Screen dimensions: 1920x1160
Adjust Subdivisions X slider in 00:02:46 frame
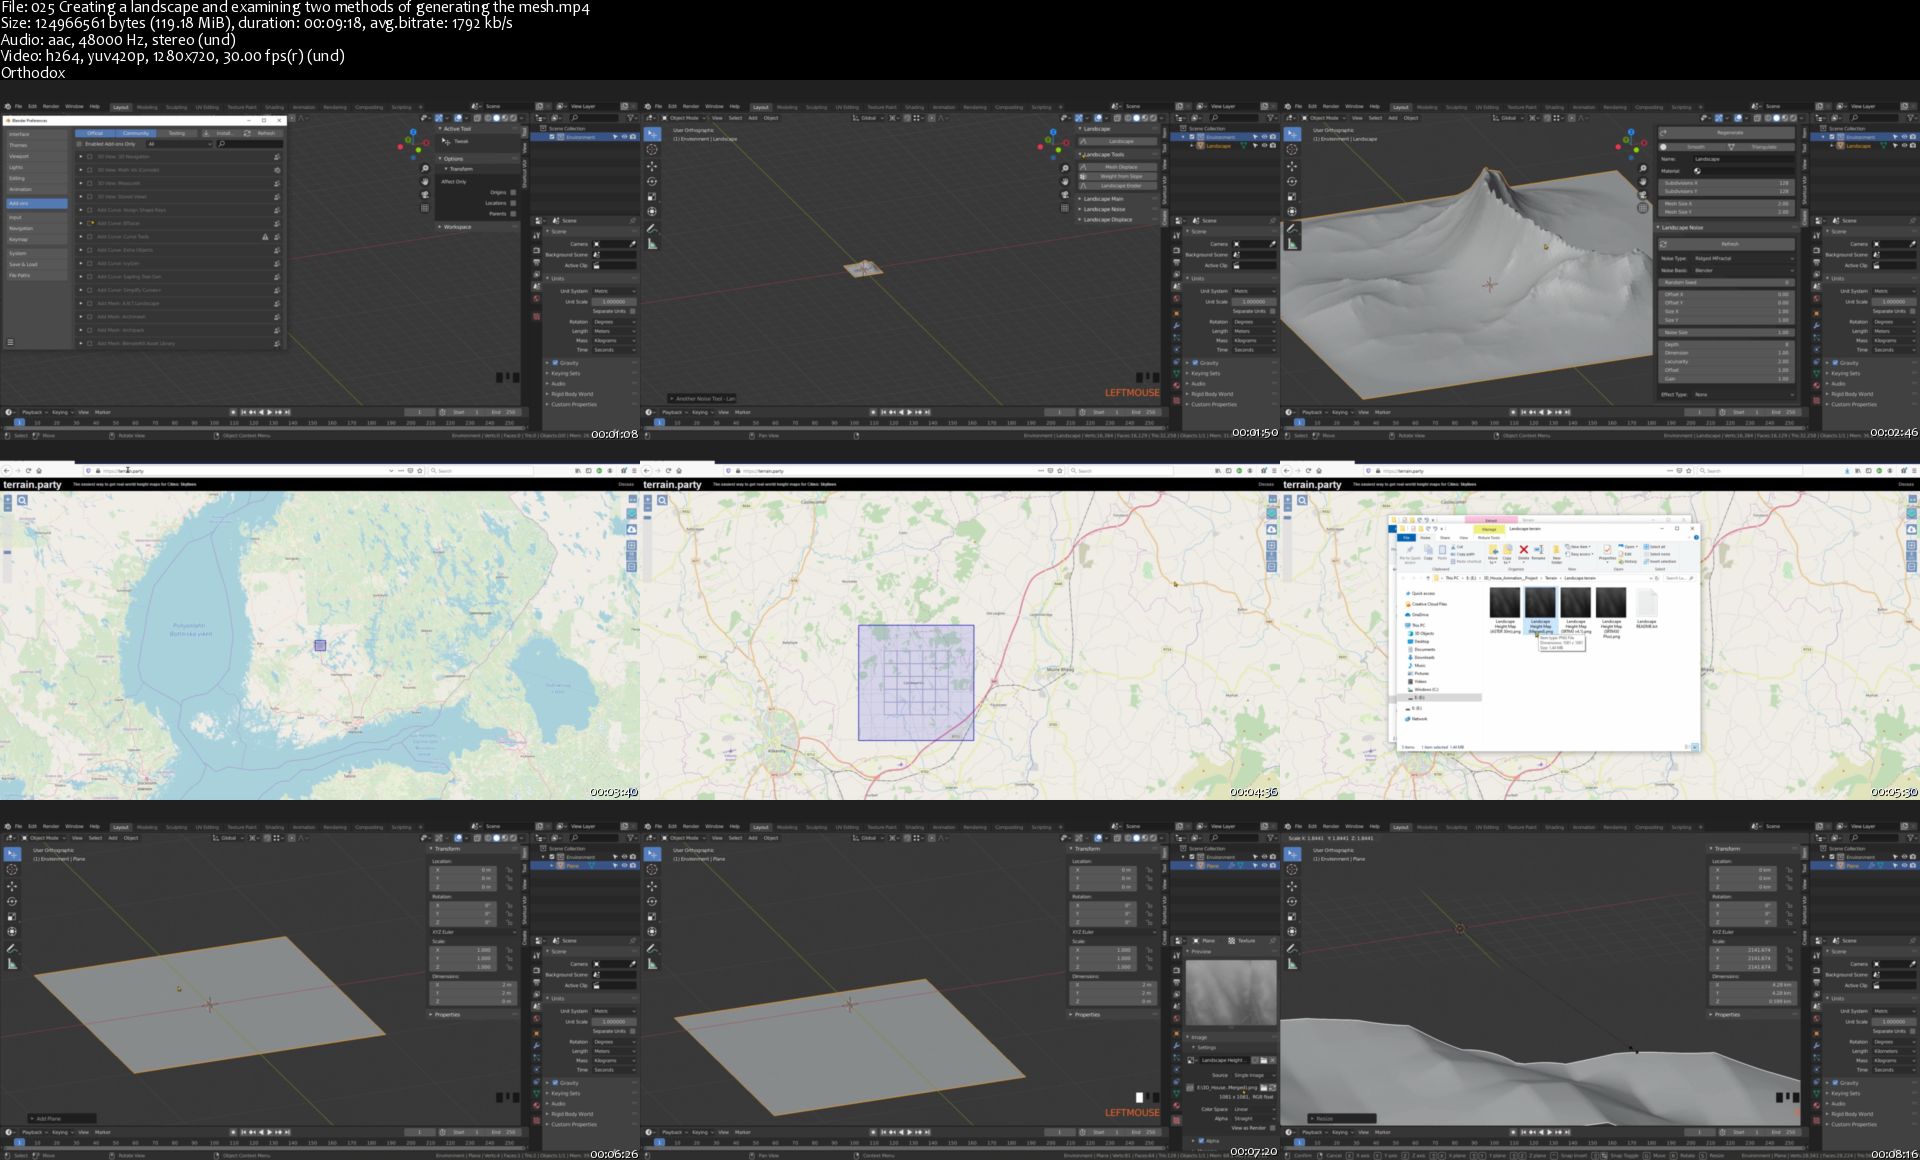pyautogui.click(x=1727, y=183)
